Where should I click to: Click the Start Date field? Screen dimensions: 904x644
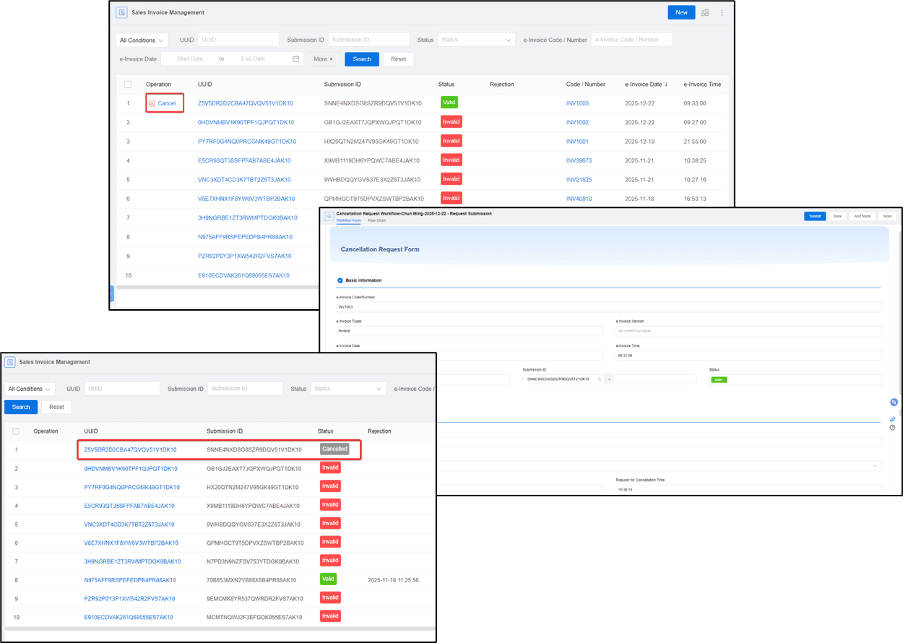pos(190,59)
